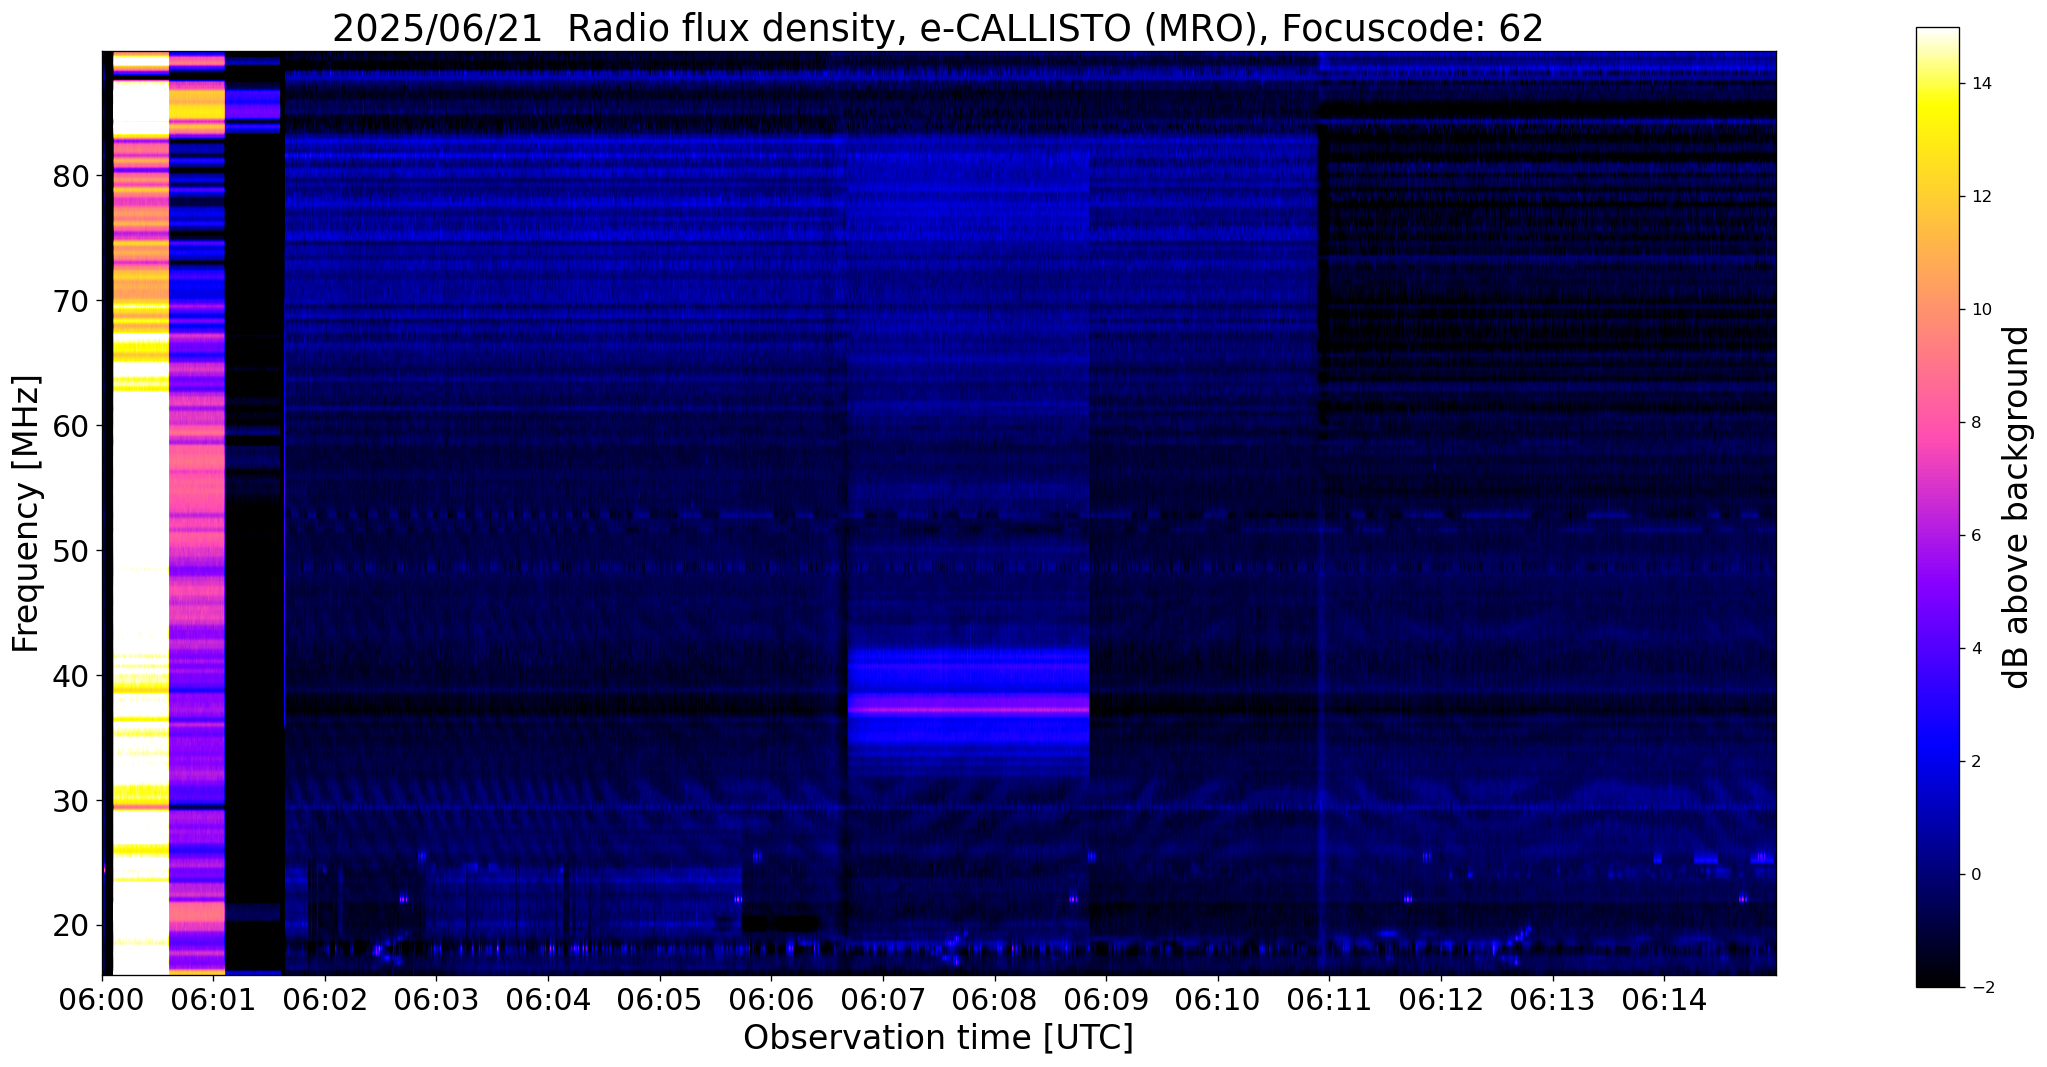2047x1067 pixels.
Task: Click the 06:07 time tick label
Action: click(883, 998)
